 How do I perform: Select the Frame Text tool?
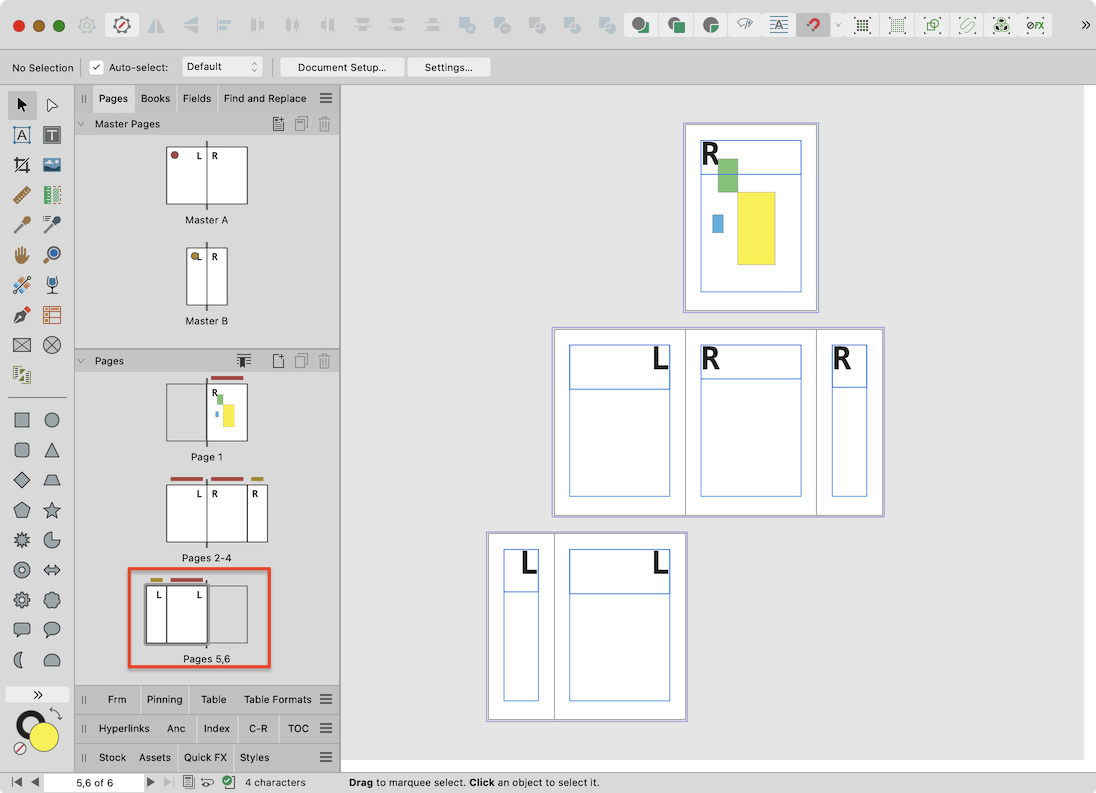(22, 135)
